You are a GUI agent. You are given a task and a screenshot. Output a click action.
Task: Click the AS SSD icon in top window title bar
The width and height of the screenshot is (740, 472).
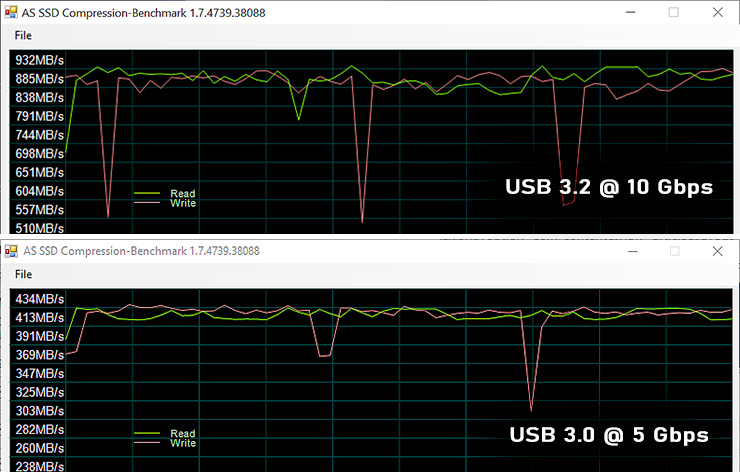pos(11,12)
